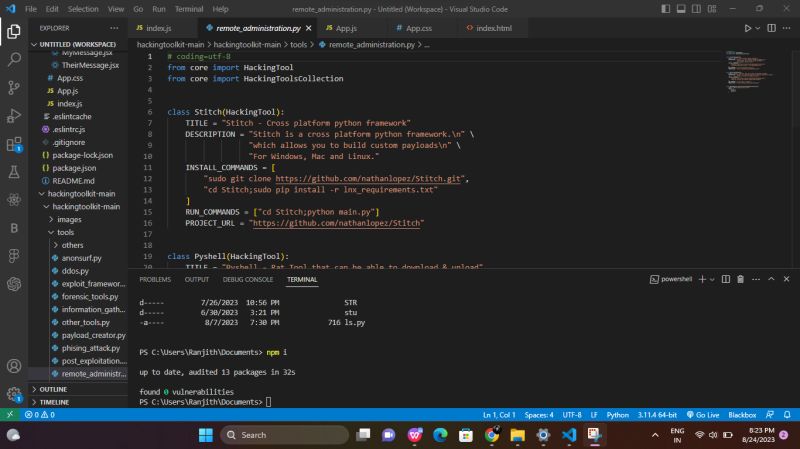The height and width of the screenshot is (449, 800).
Task: Open ddos.py in the file tree
Action: (x=75, y=271)
